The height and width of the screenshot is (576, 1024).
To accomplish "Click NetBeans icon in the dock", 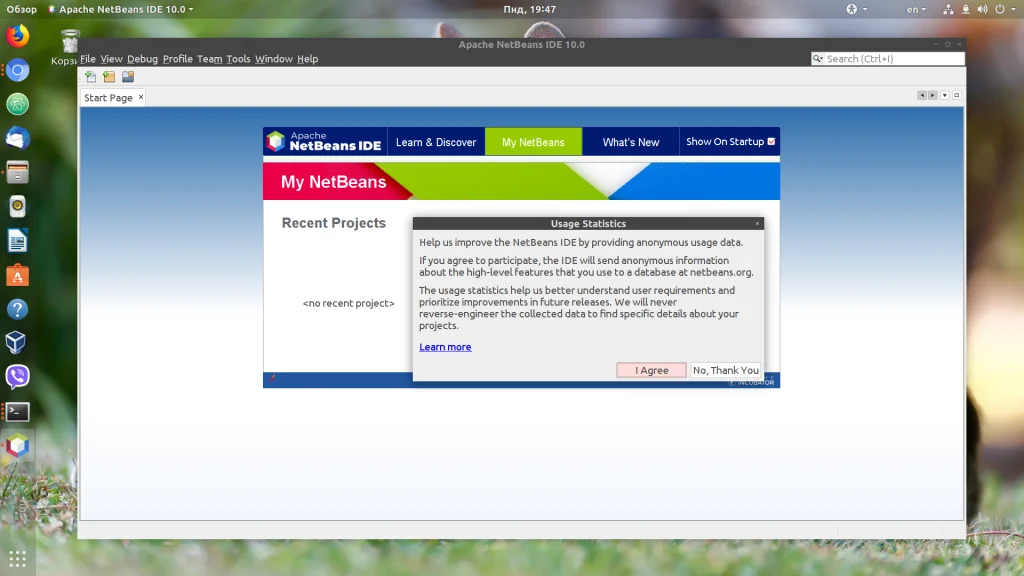I will click(x=18, y=445).
